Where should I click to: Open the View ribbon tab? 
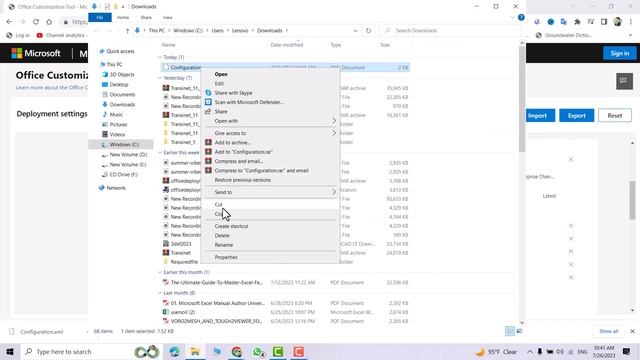coord(167,18)
